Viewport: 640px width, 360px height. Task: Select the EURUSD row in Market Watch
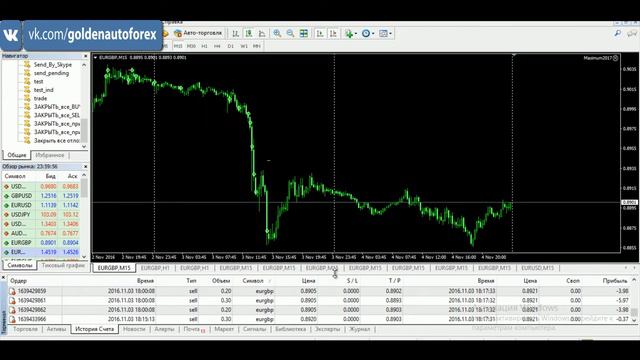click(x=41, y=205)
